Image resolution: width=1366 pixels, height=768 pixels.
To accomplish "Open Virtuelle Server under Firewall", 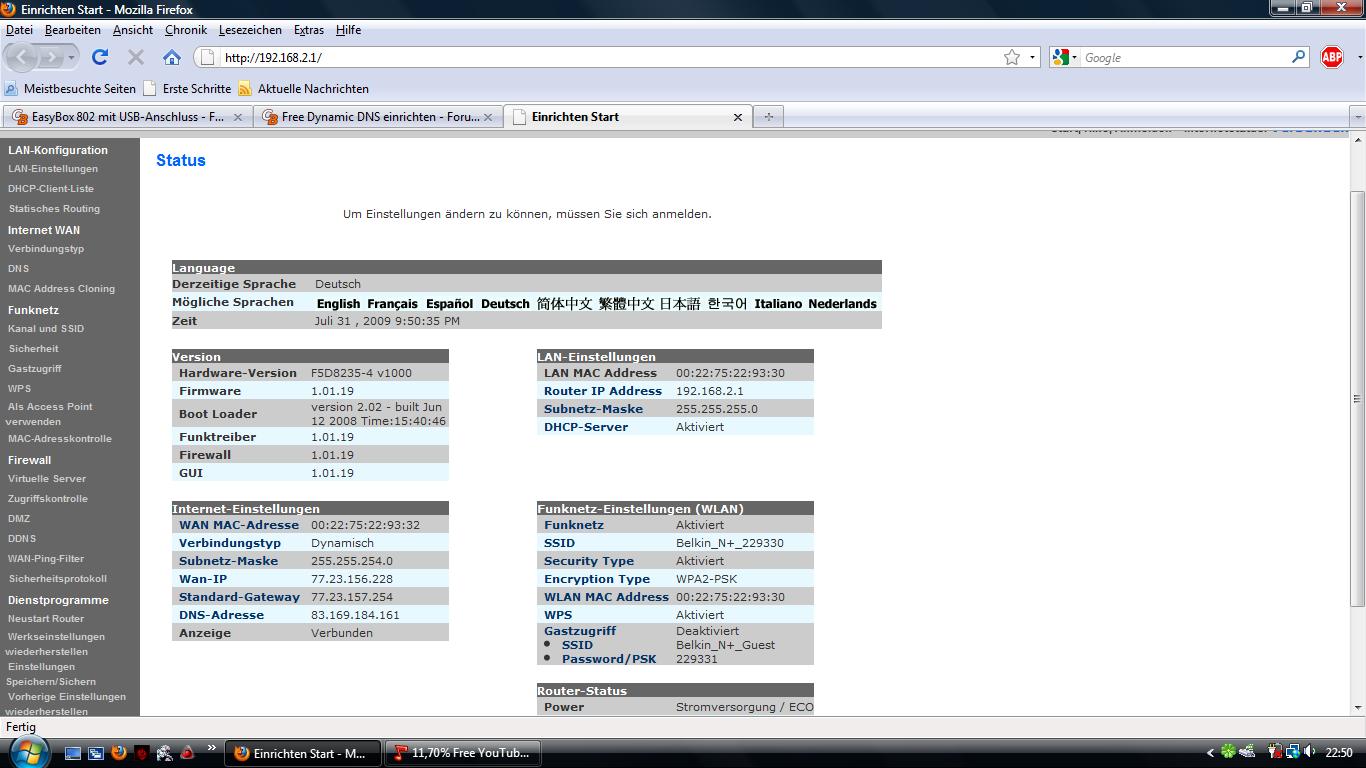I will click(47, 479).
